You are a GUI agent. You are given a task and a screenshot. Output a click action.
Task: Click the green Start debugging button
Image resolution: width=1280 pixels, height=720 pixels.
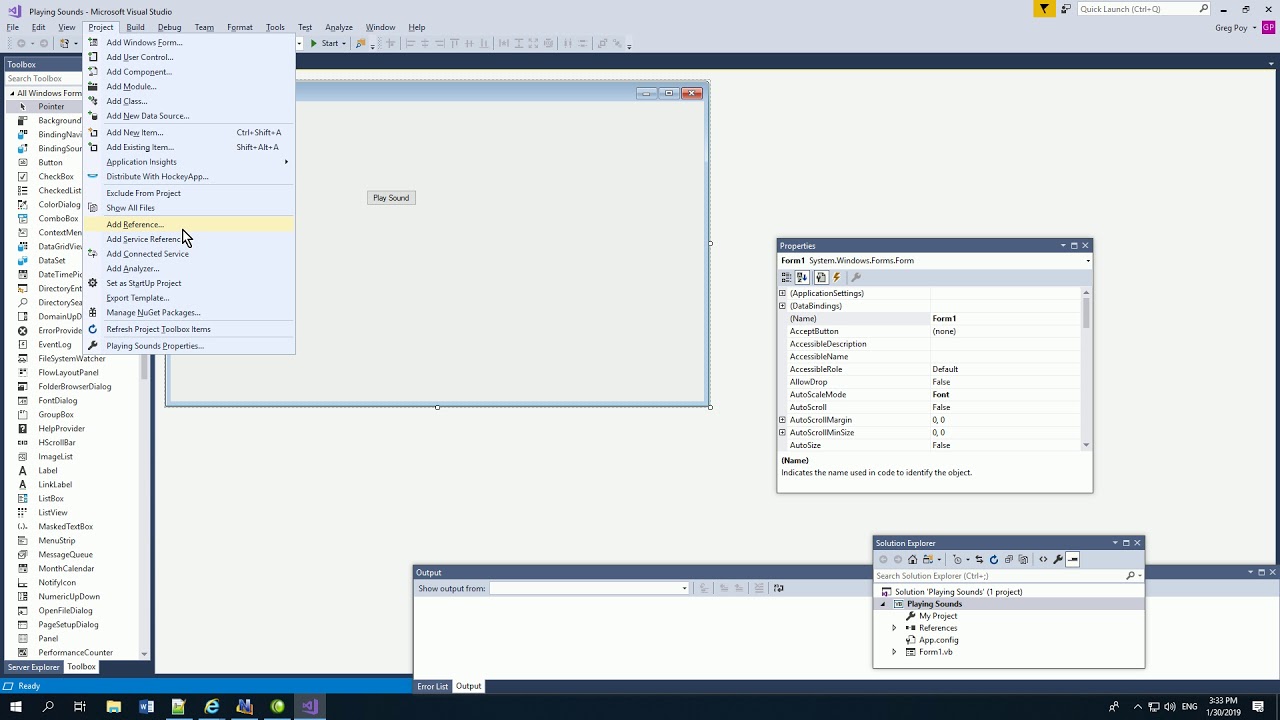coord(324,43)
